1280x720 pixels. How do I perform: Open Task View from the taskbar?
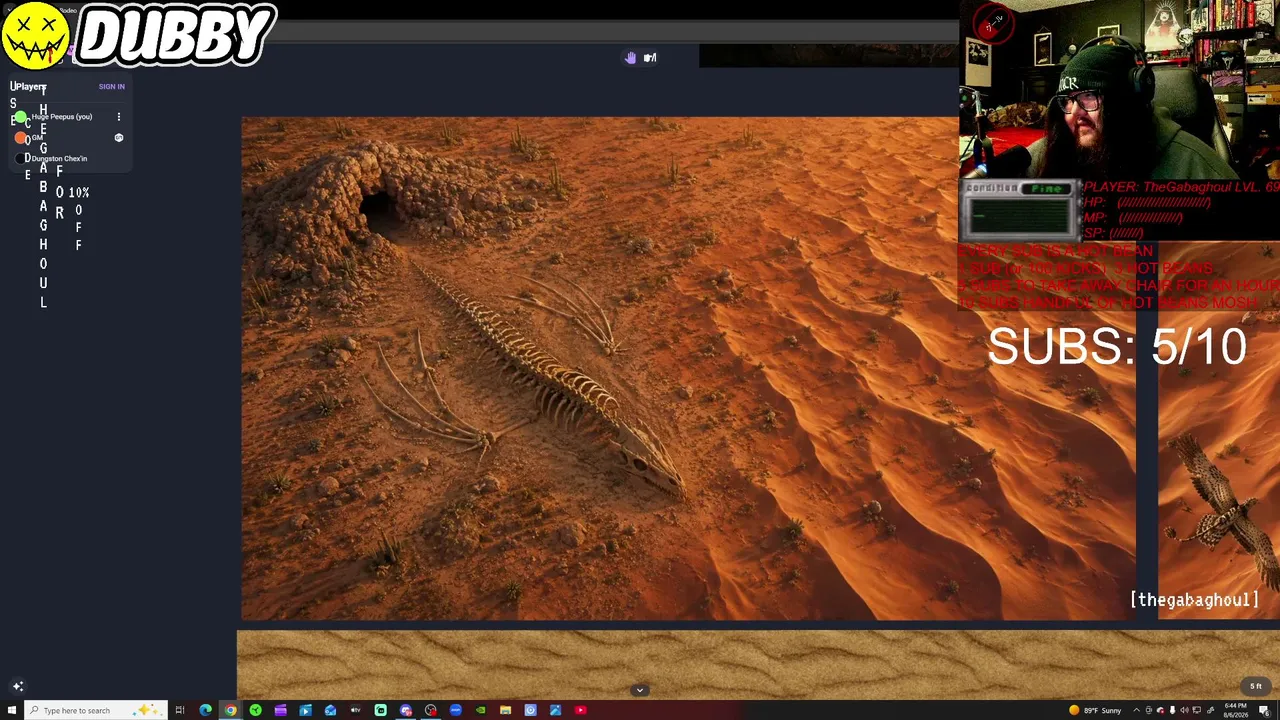point(180,710)
